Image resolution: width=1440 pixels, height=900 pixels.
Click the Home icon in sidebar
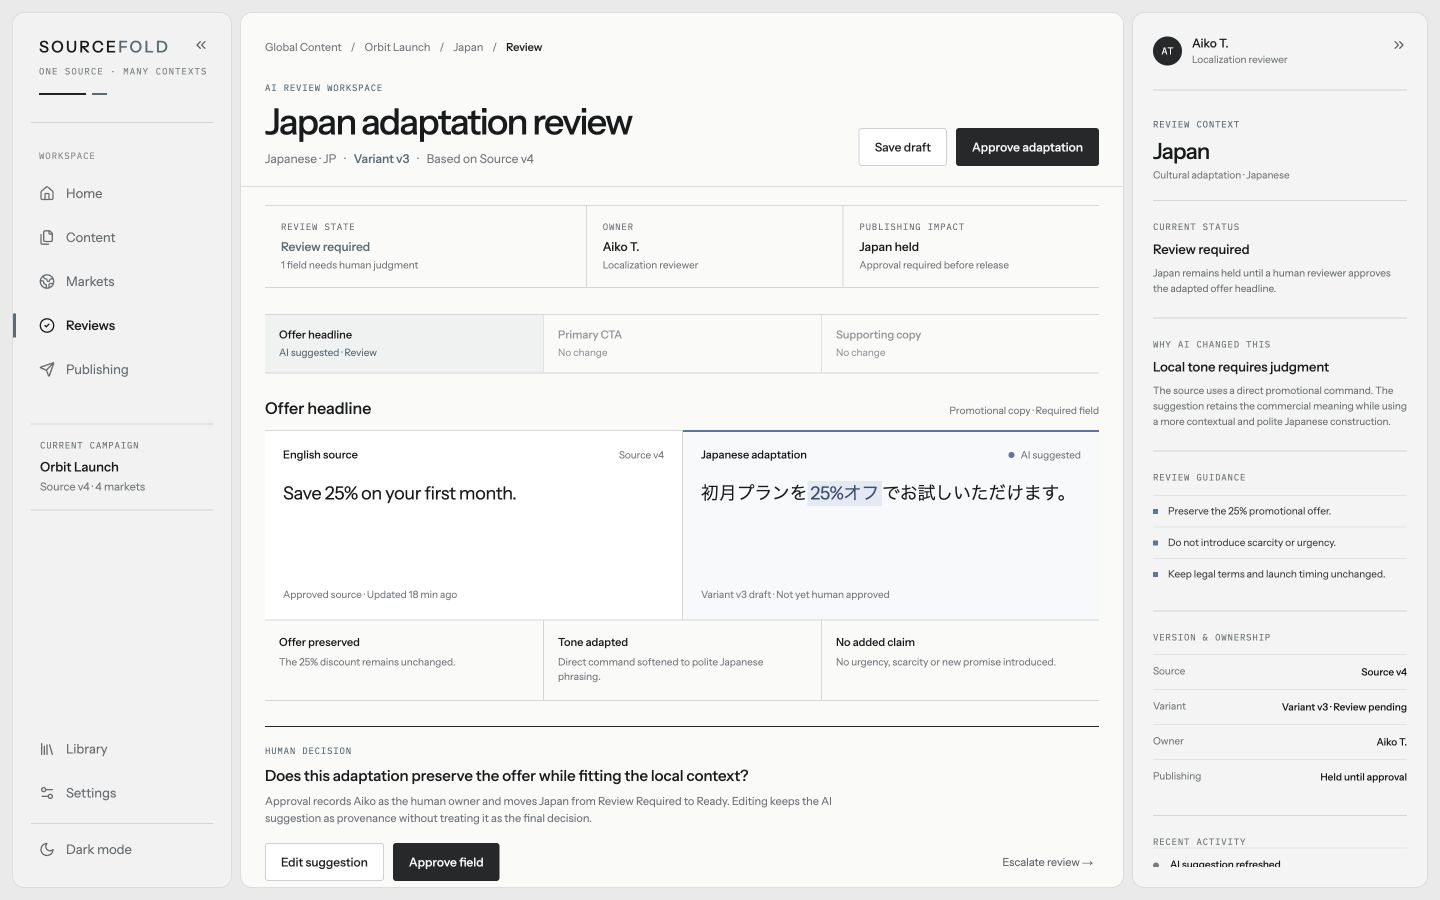pos(47,193)
